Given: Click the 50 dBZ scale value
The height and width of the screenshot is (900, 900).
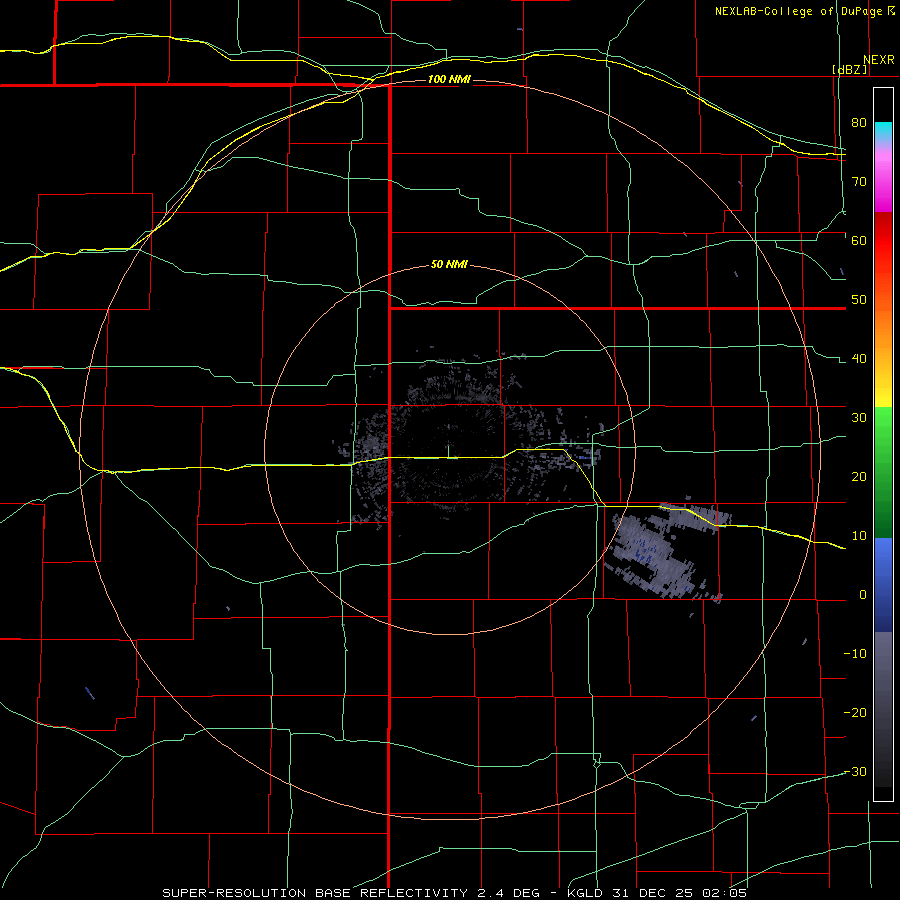Looking at the screenshot, I should pos(859,300).
